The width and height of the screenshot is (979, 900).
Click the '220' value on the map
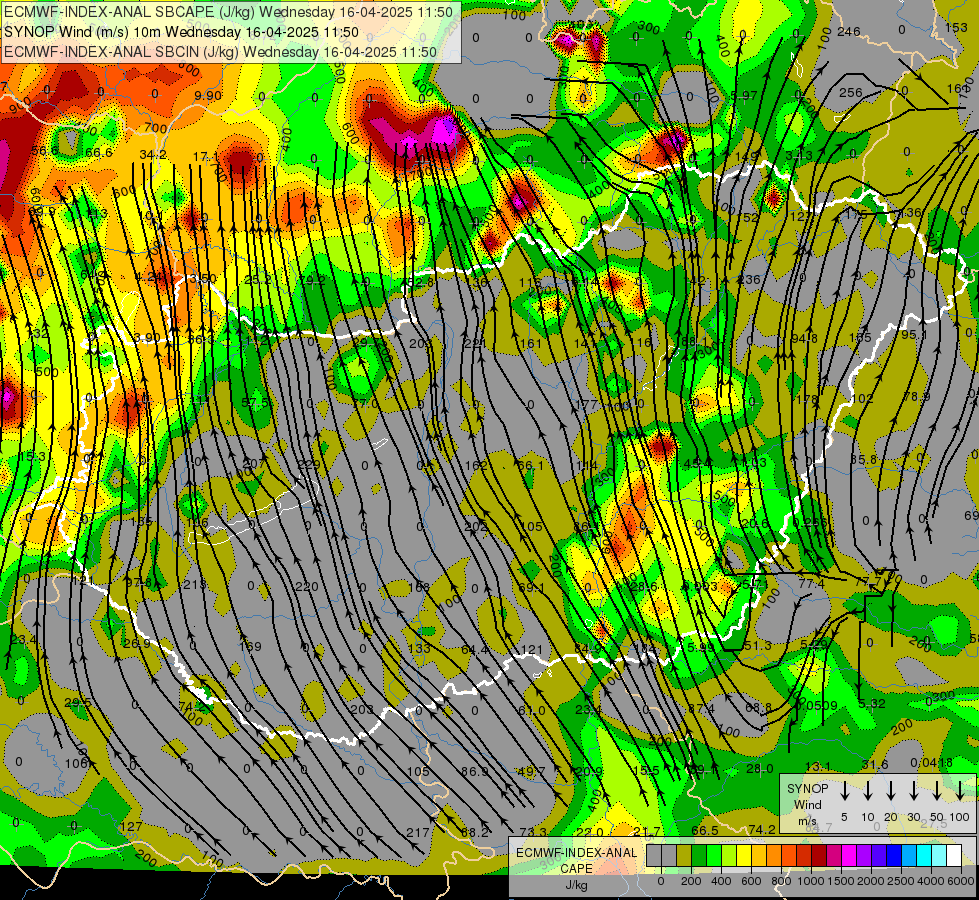click(x=307, y=586)
